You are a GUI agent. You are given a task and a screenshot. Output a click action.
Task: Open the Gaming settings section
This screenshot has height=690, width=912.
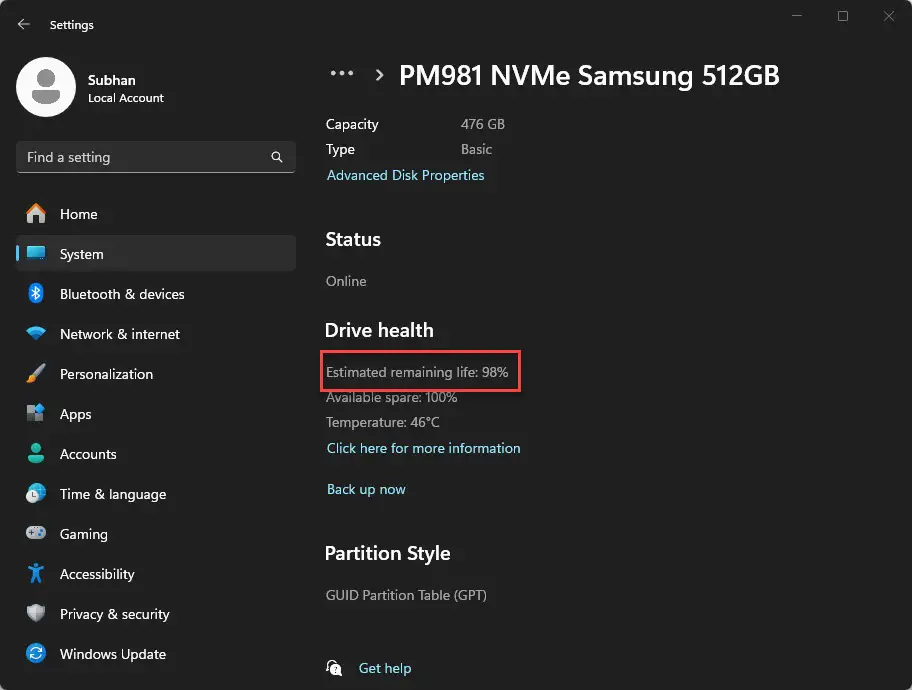coord(84,534)
